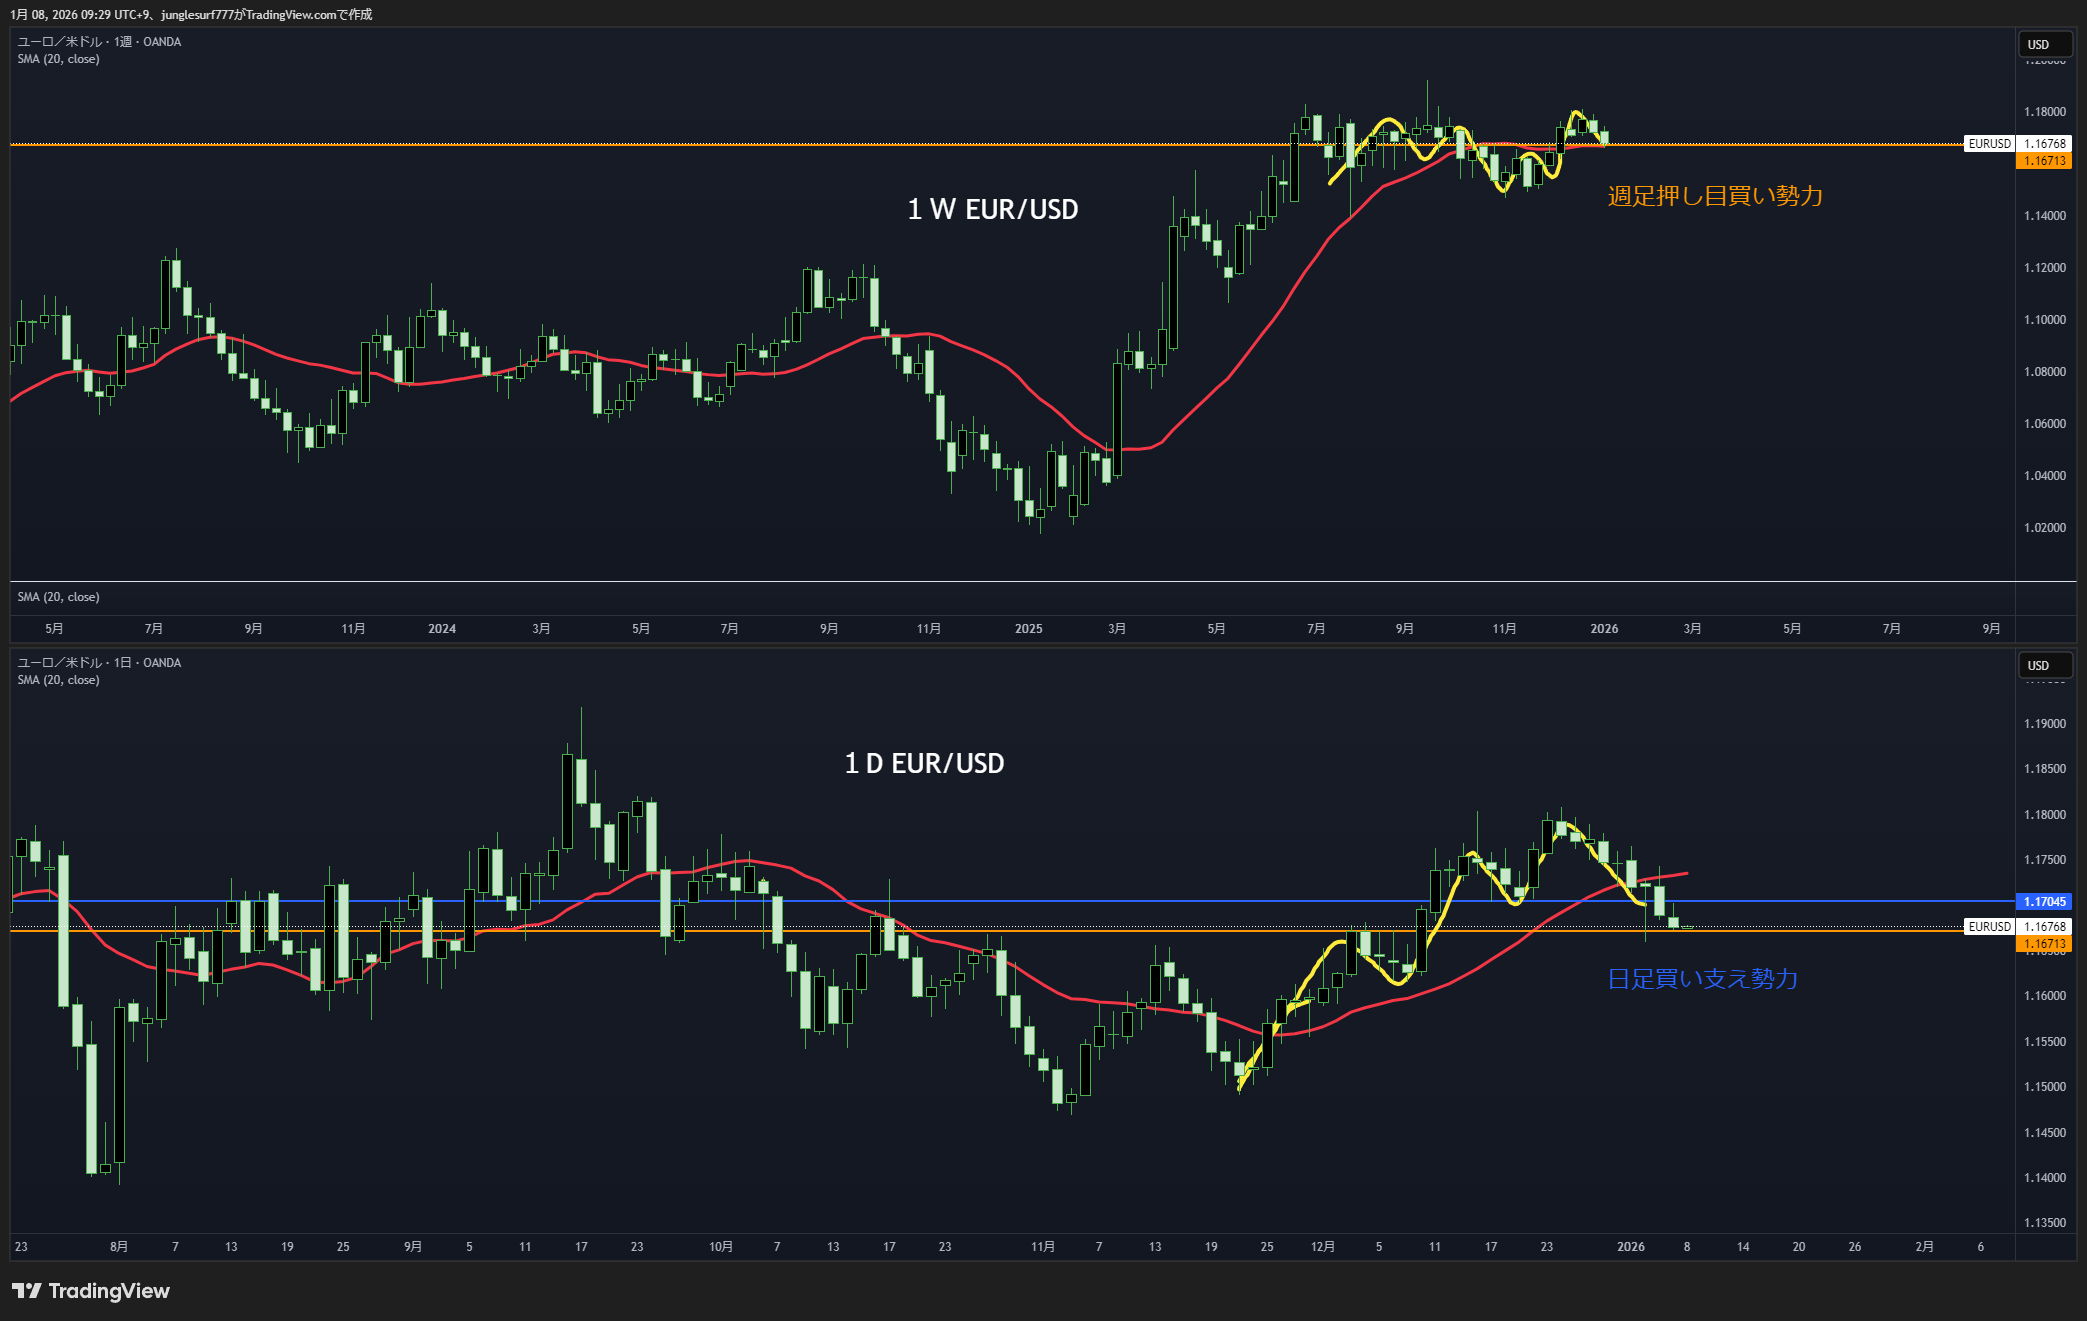Click the 2025 marker on weekly time axis
The height and width of the screenshot is (1321, 2087).
pos(1028,629)
